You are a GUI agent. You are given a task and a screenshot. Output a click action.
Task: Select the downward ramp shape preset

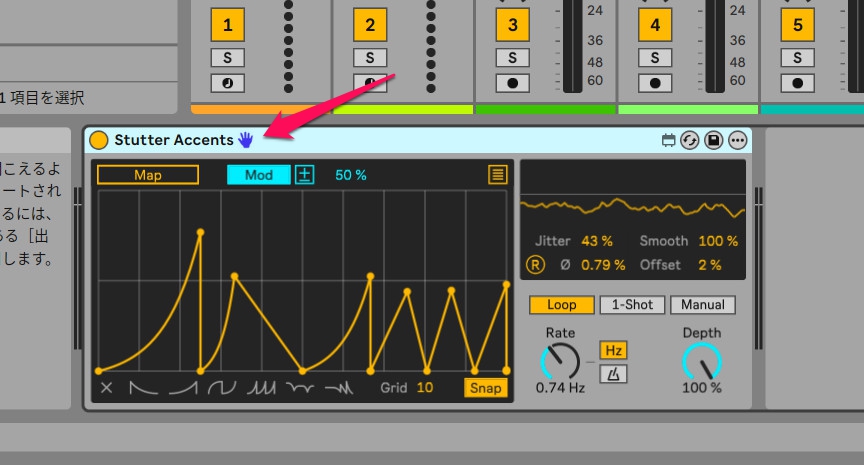[144, 387]
